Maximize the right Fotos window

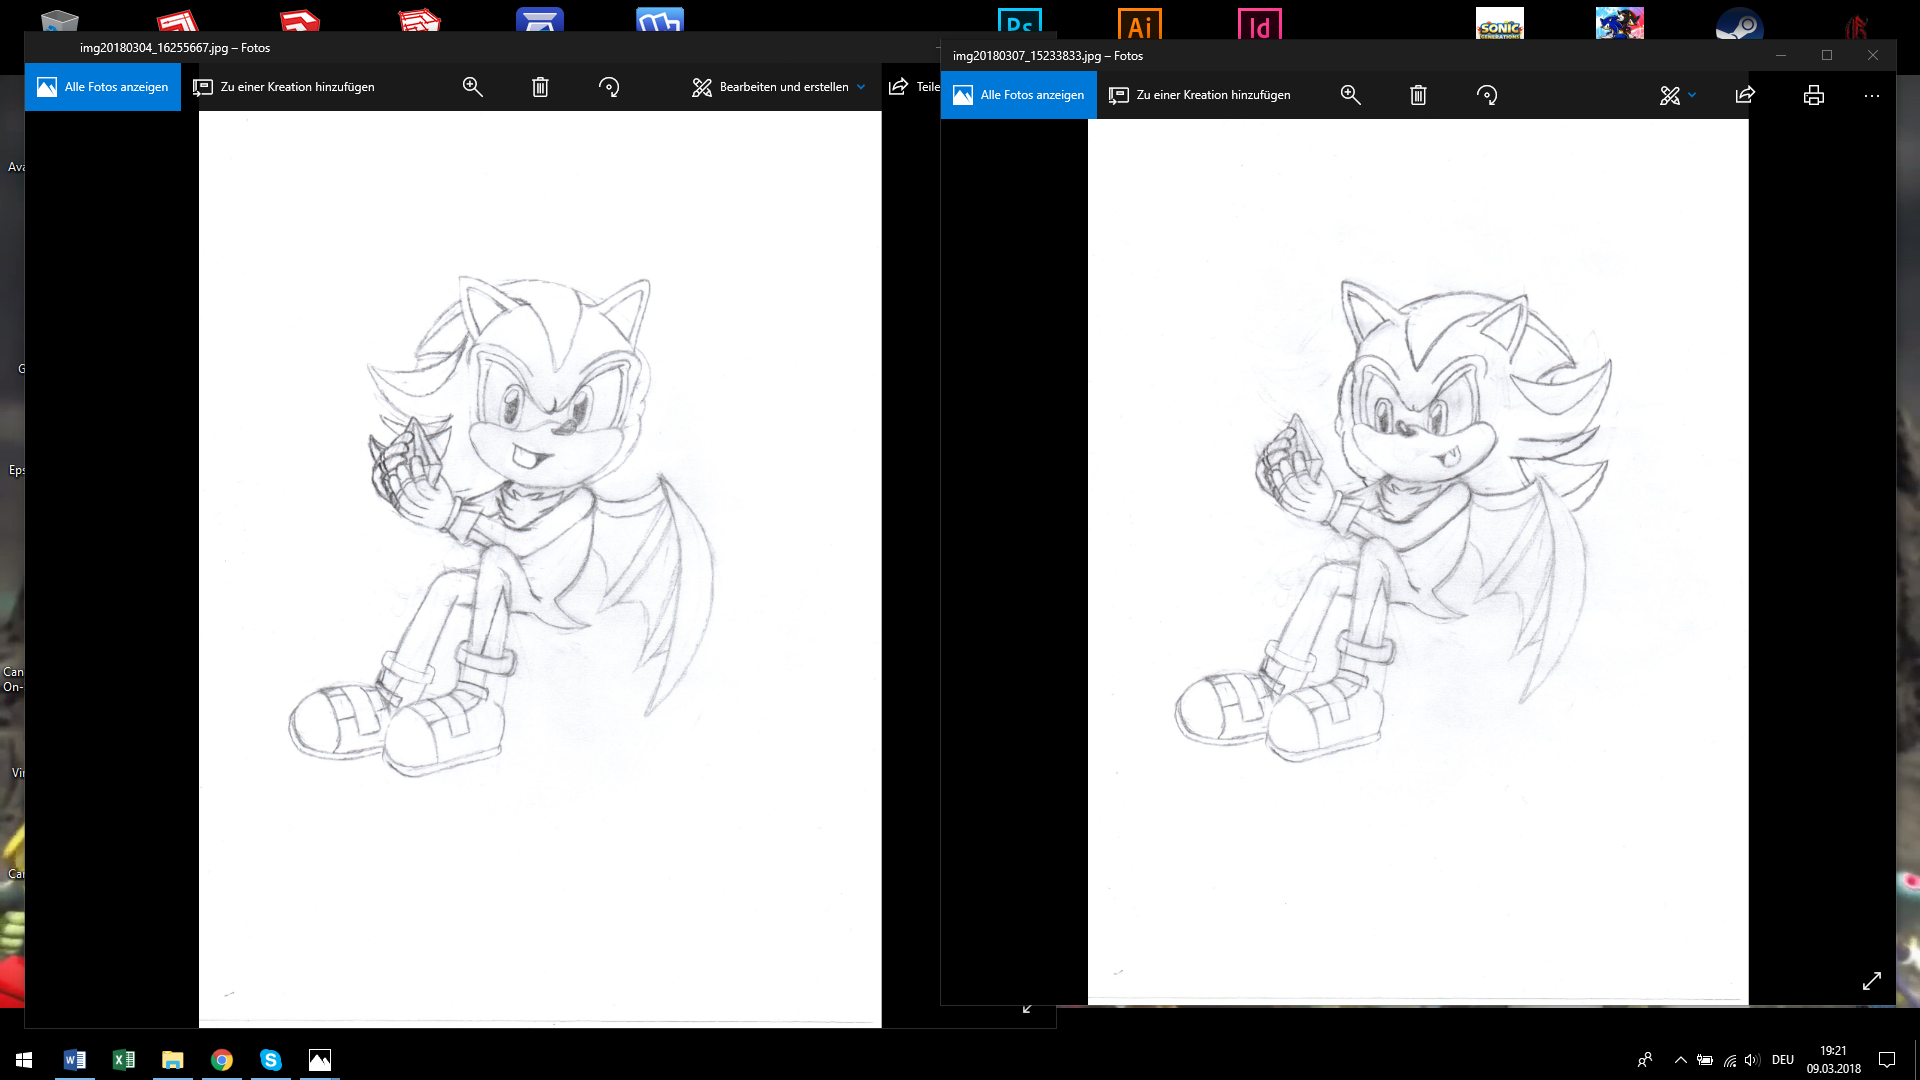[x=1827, y=55]
